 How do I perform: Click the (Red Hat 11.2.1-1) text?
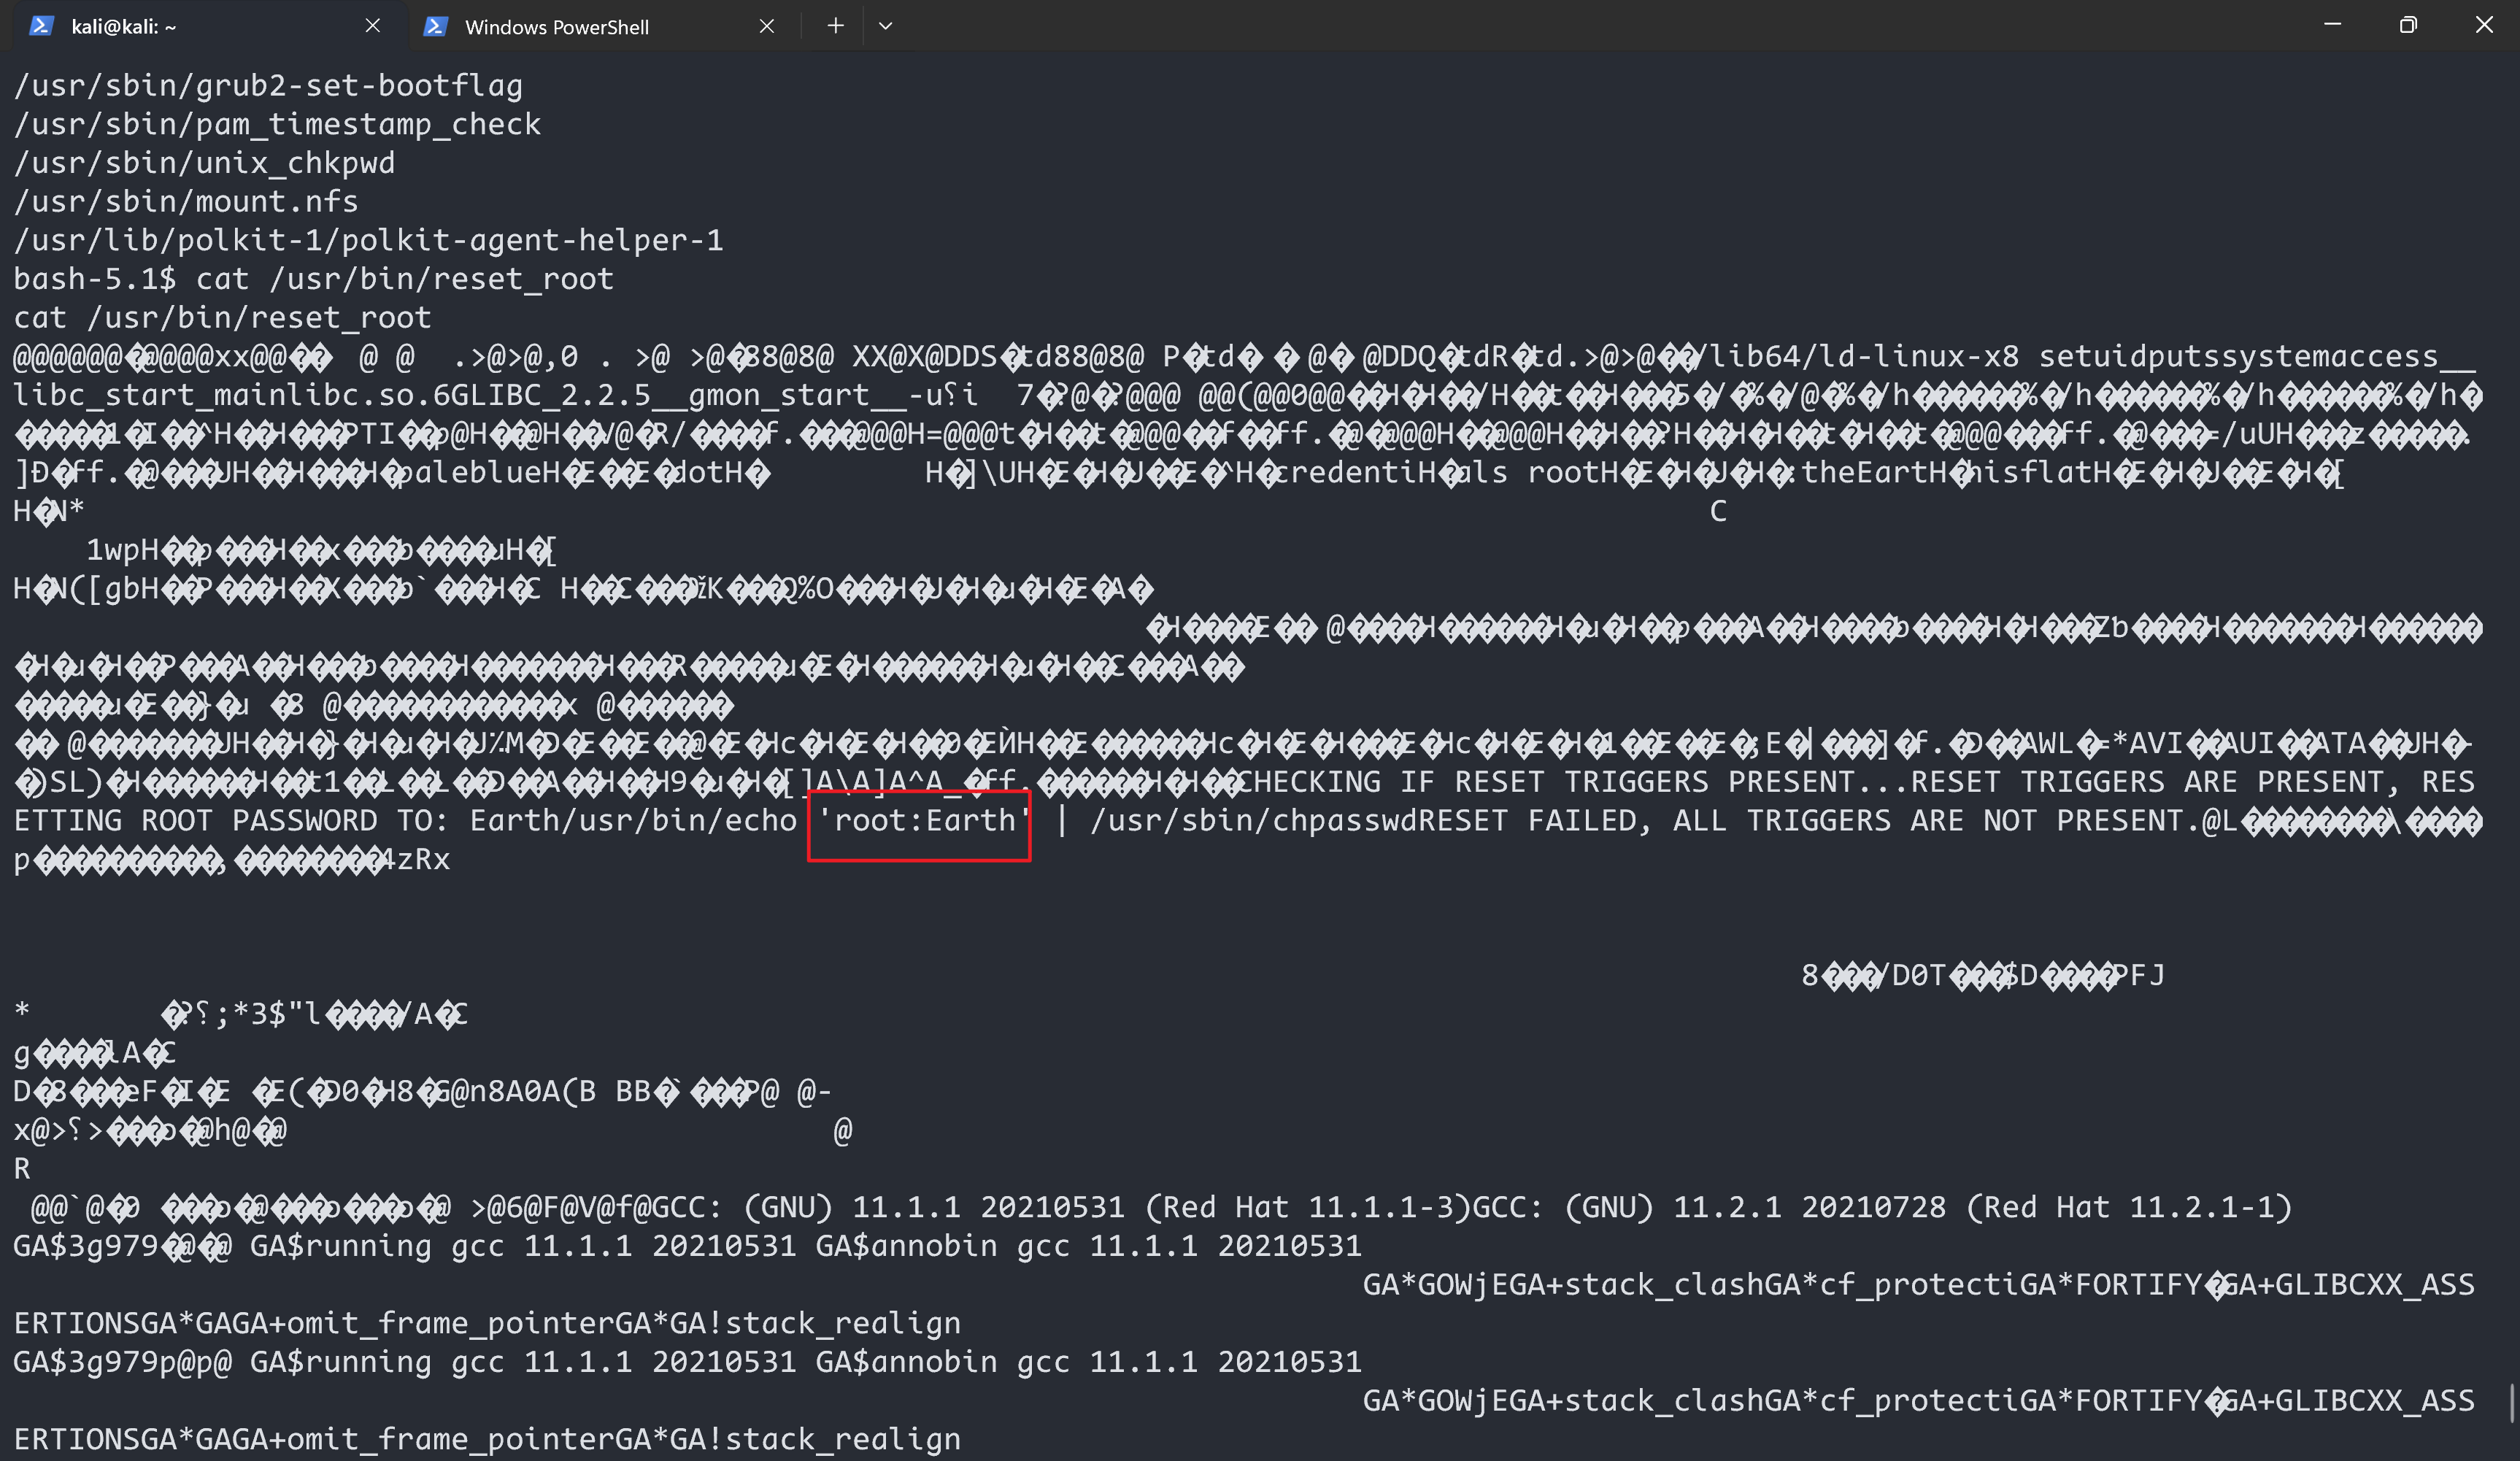(x=2129, y=1208)
